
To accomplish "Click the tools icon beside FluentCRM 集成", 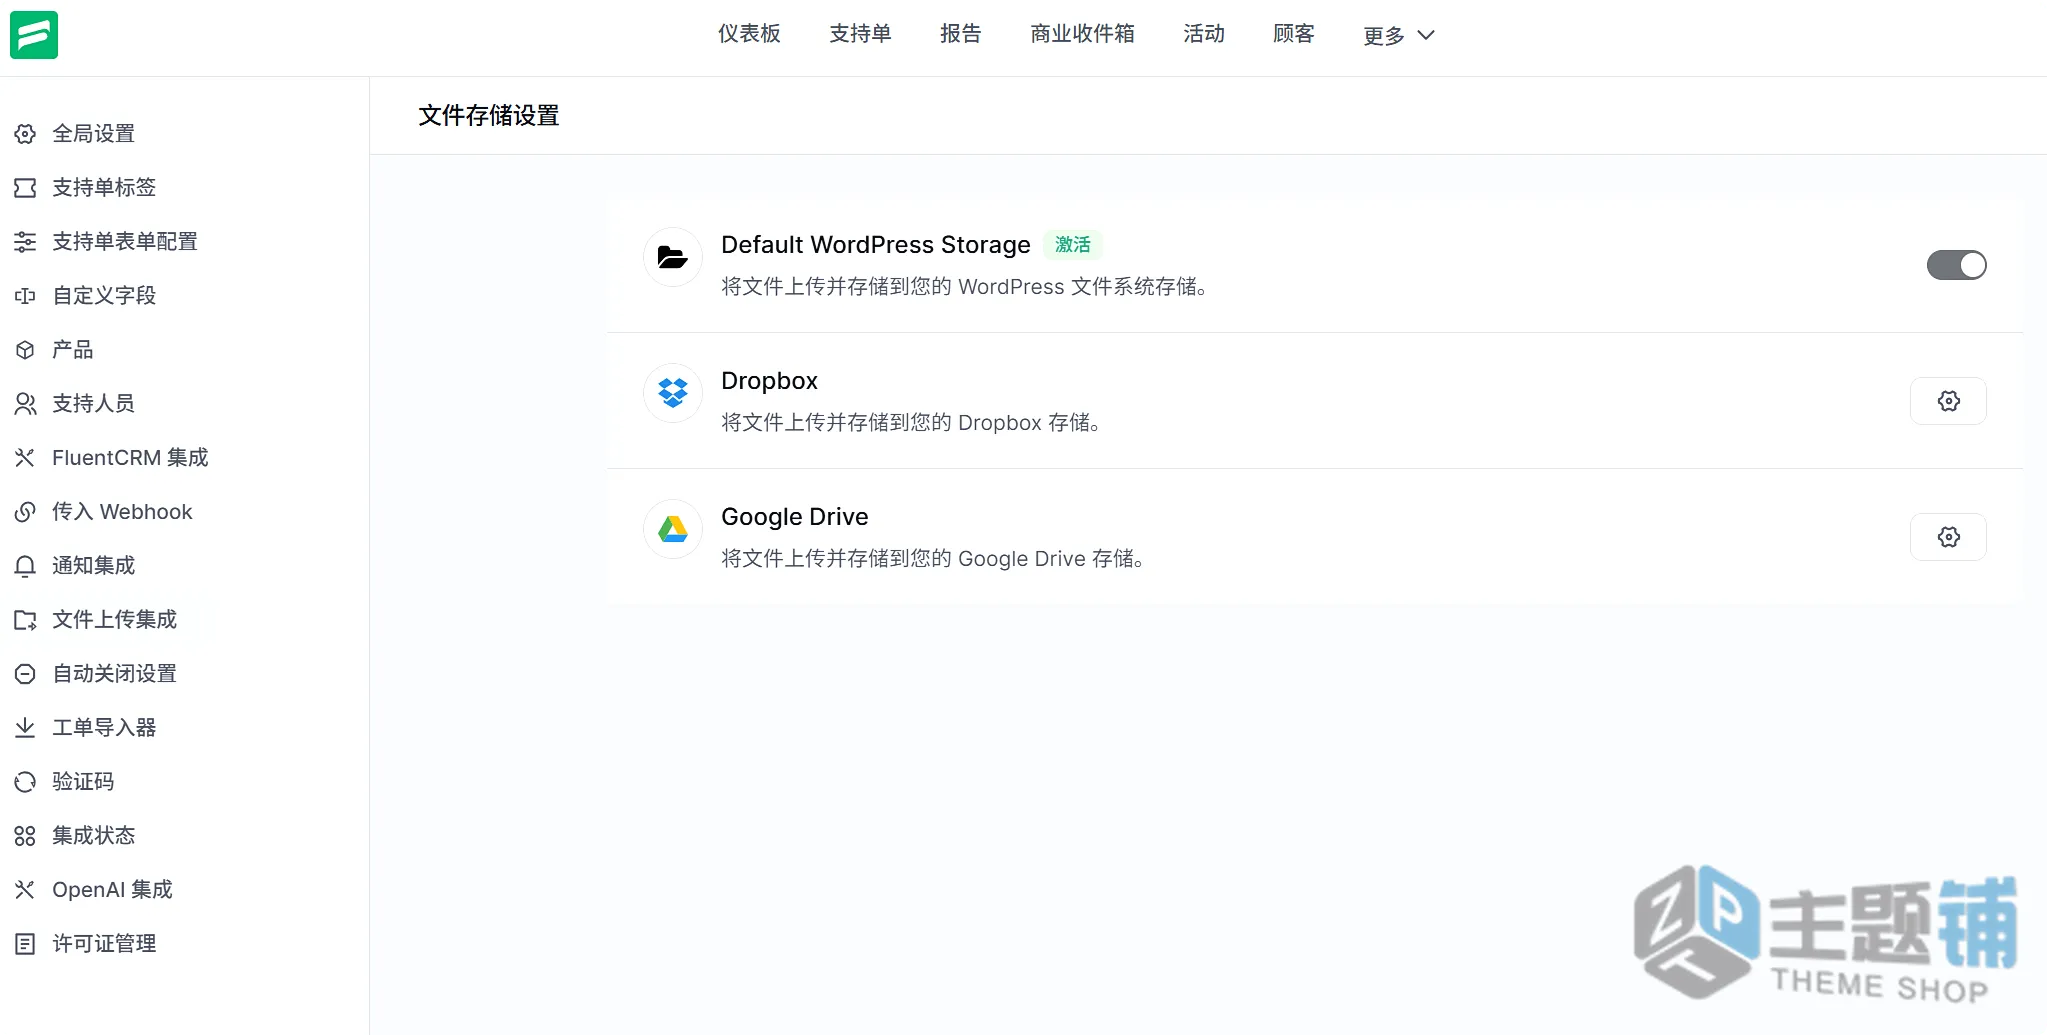I will (x=25, y=458).
